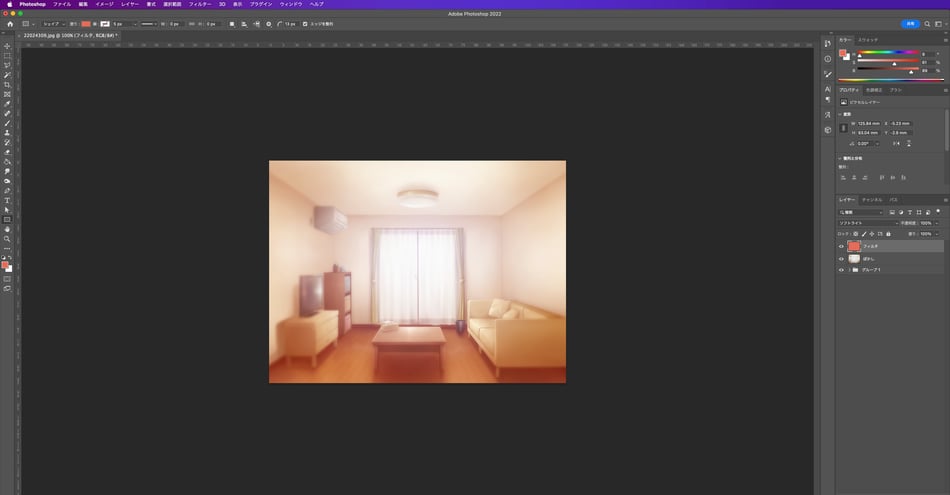Screen dimensions: 950x495
Task: Select the Magic Wand tool
Action: coord(7,75)
